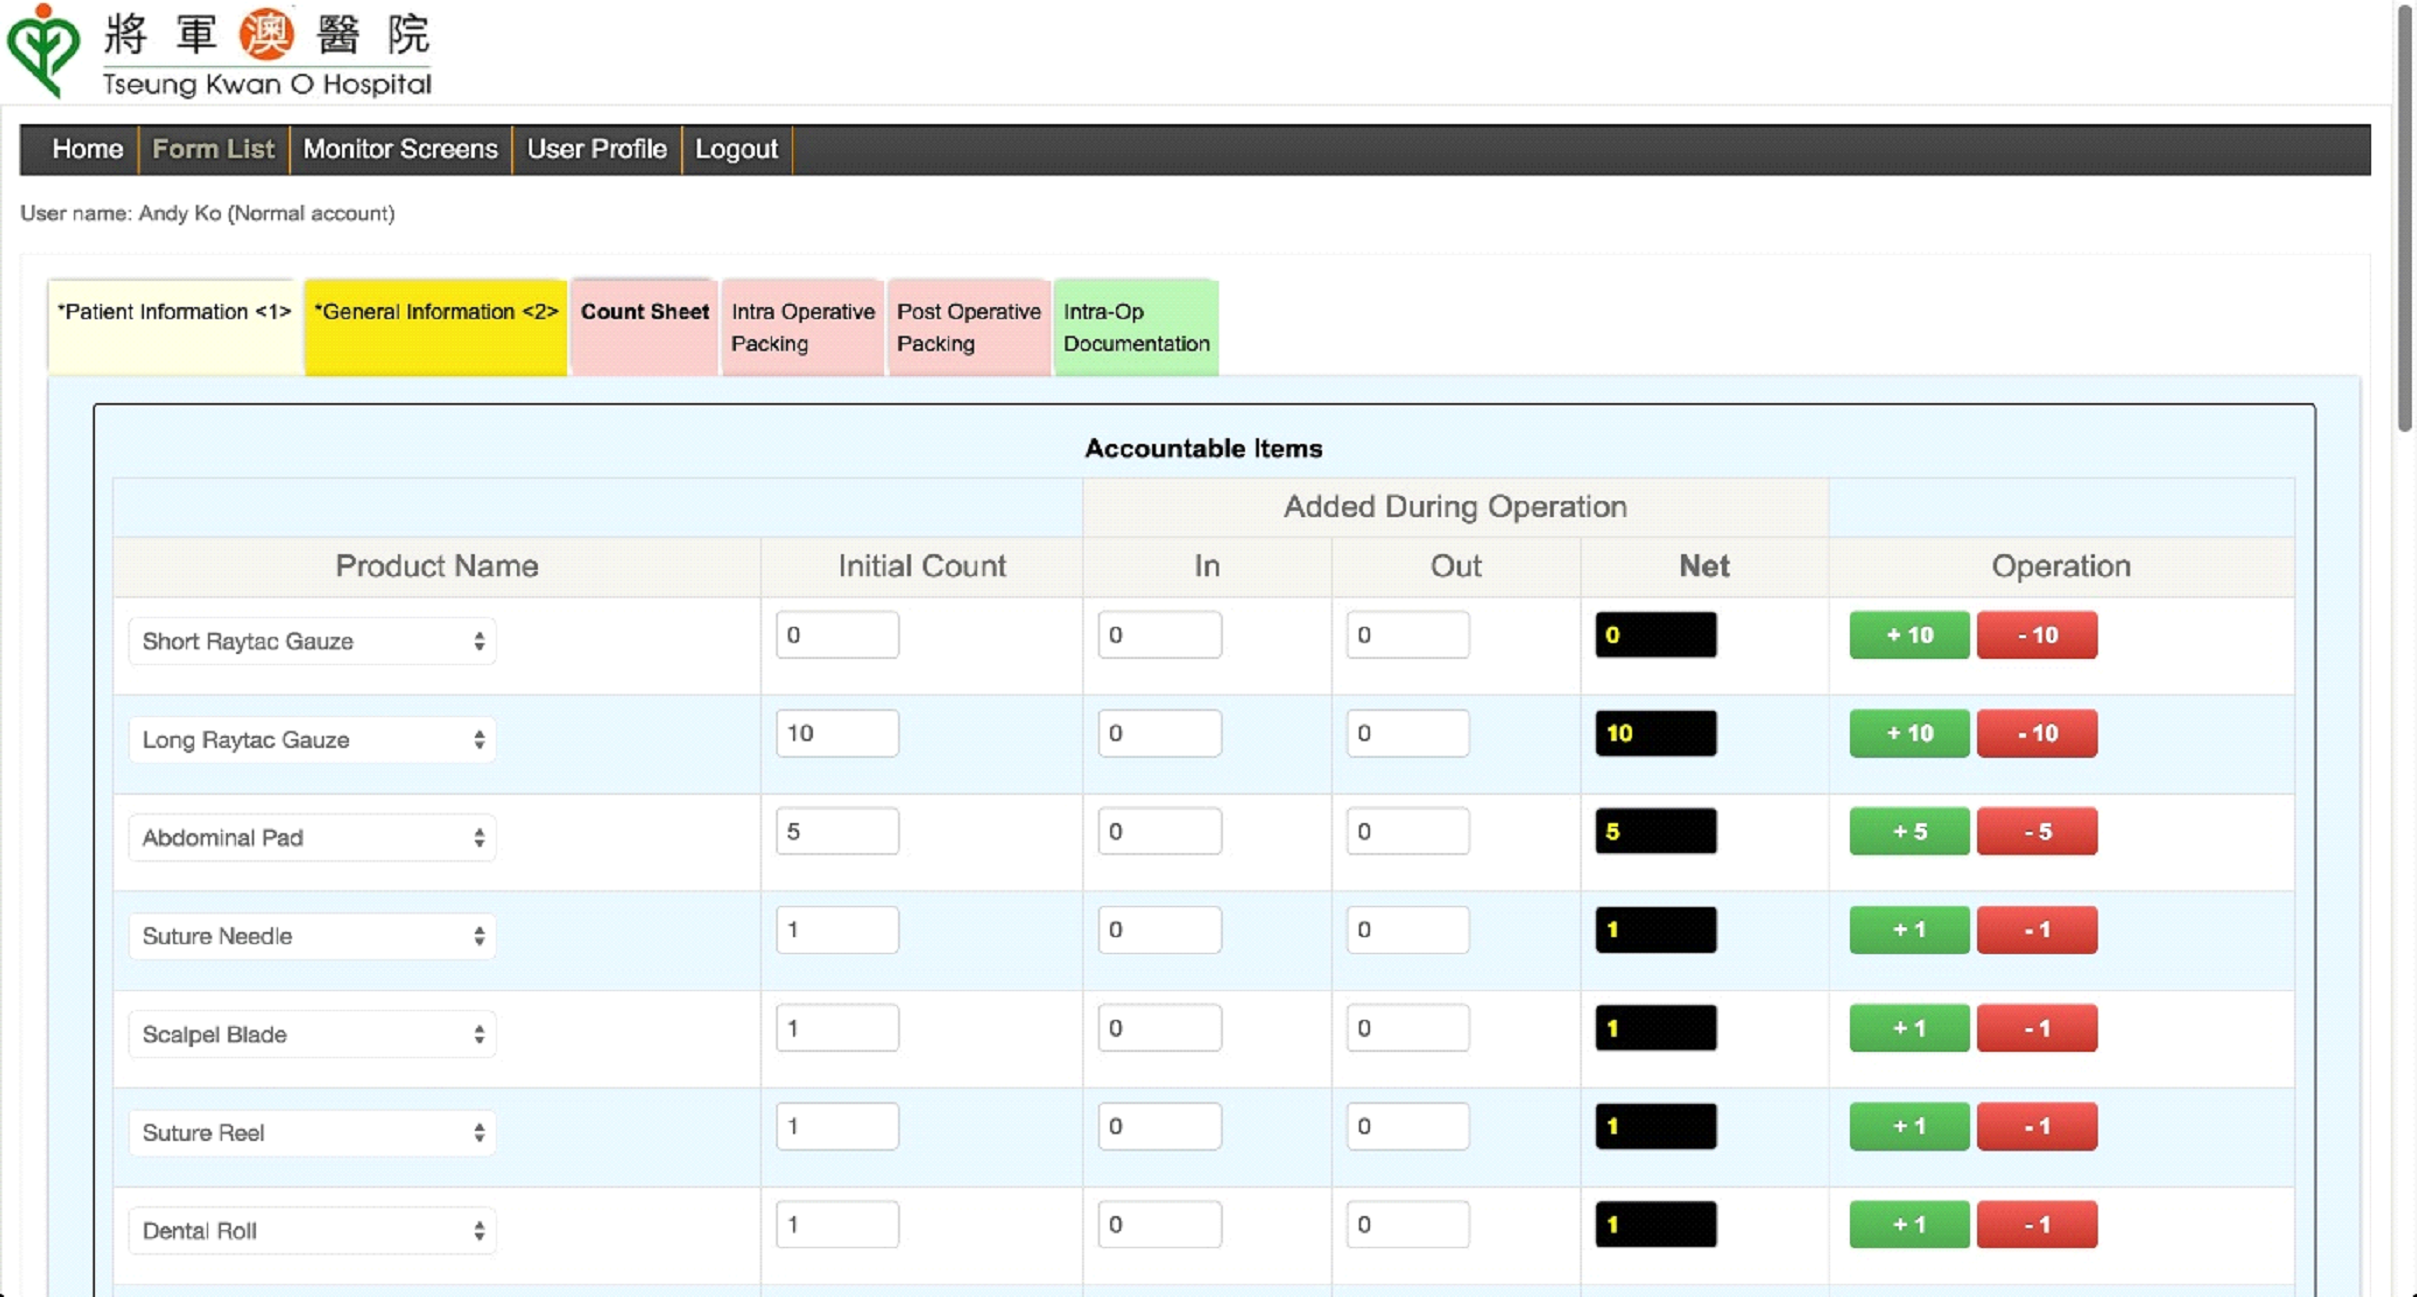Click the Out field for Abdominal Pad

(x=1407, y=831)
